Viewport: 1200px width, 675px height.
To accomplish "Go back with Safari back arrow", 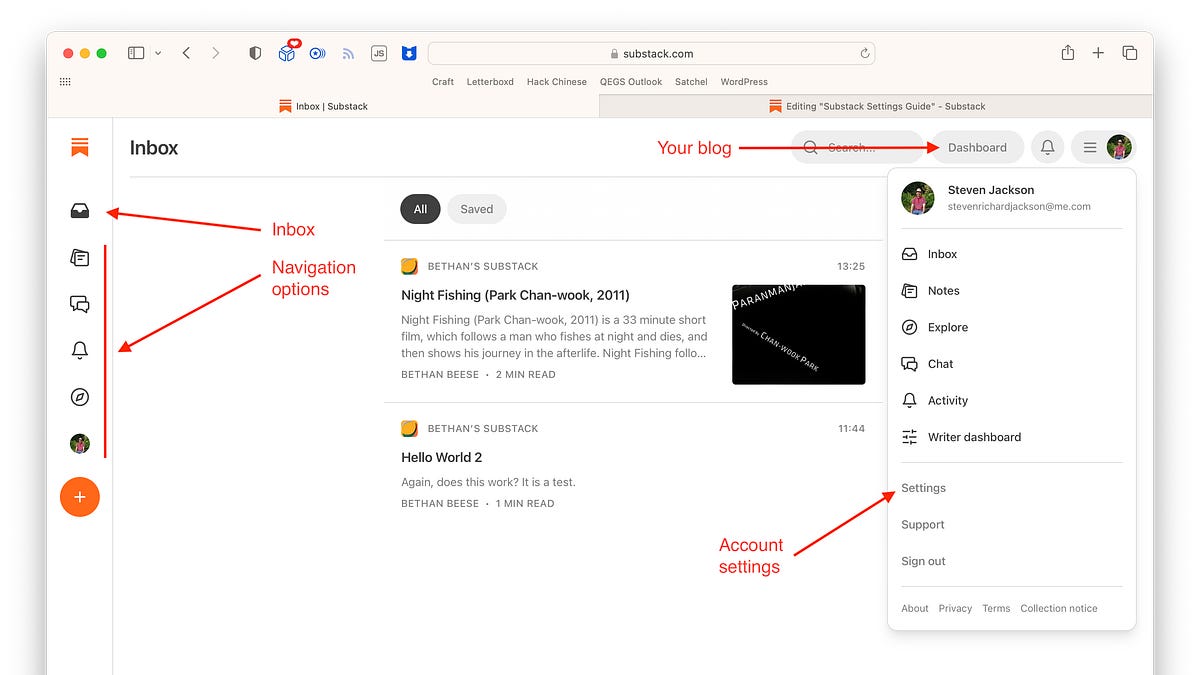I will tap(186, 53).
